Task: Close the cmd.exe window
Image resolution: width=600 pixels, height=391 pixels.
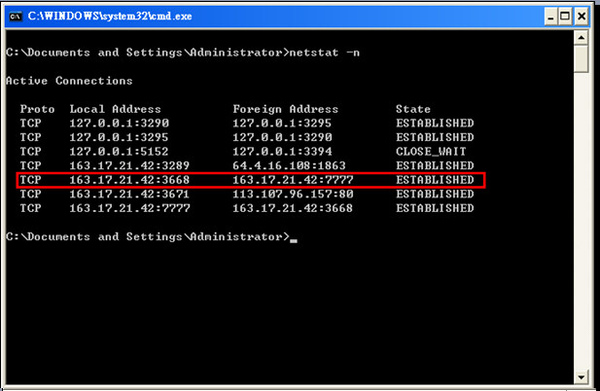Action: [x=581, y=17]
